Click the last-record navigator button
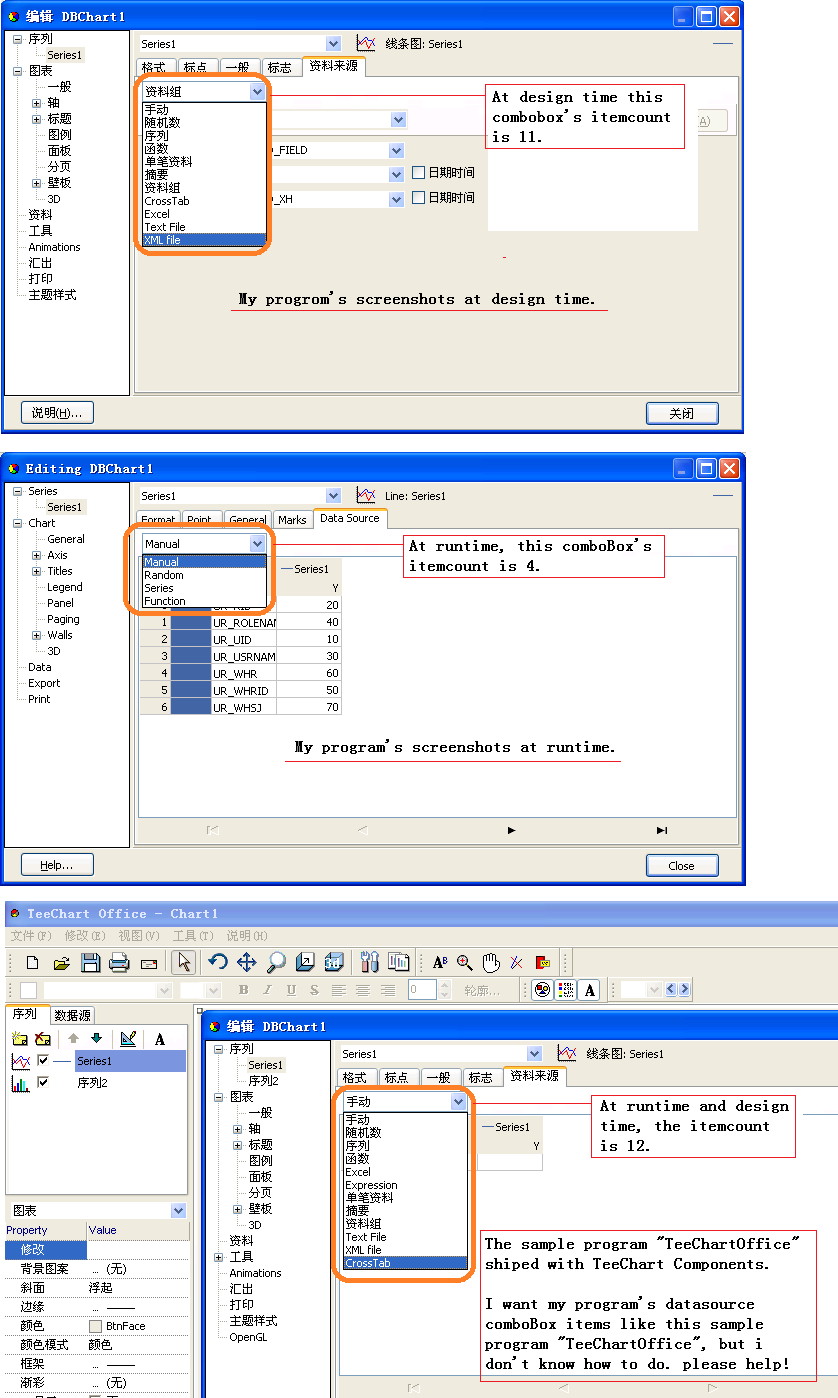The height and width of the screenshot is (1398, 838). click(661, 830)
